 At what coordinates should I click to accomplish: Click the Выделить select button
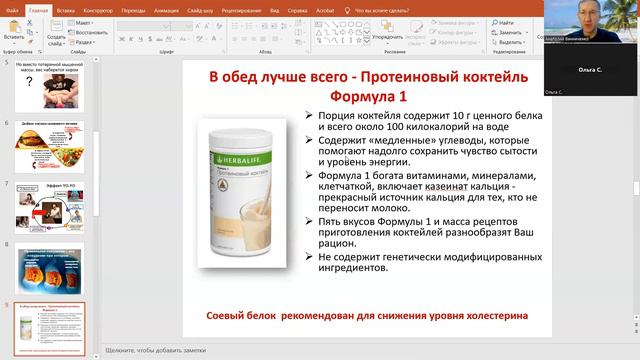click(x=509, y=42)
